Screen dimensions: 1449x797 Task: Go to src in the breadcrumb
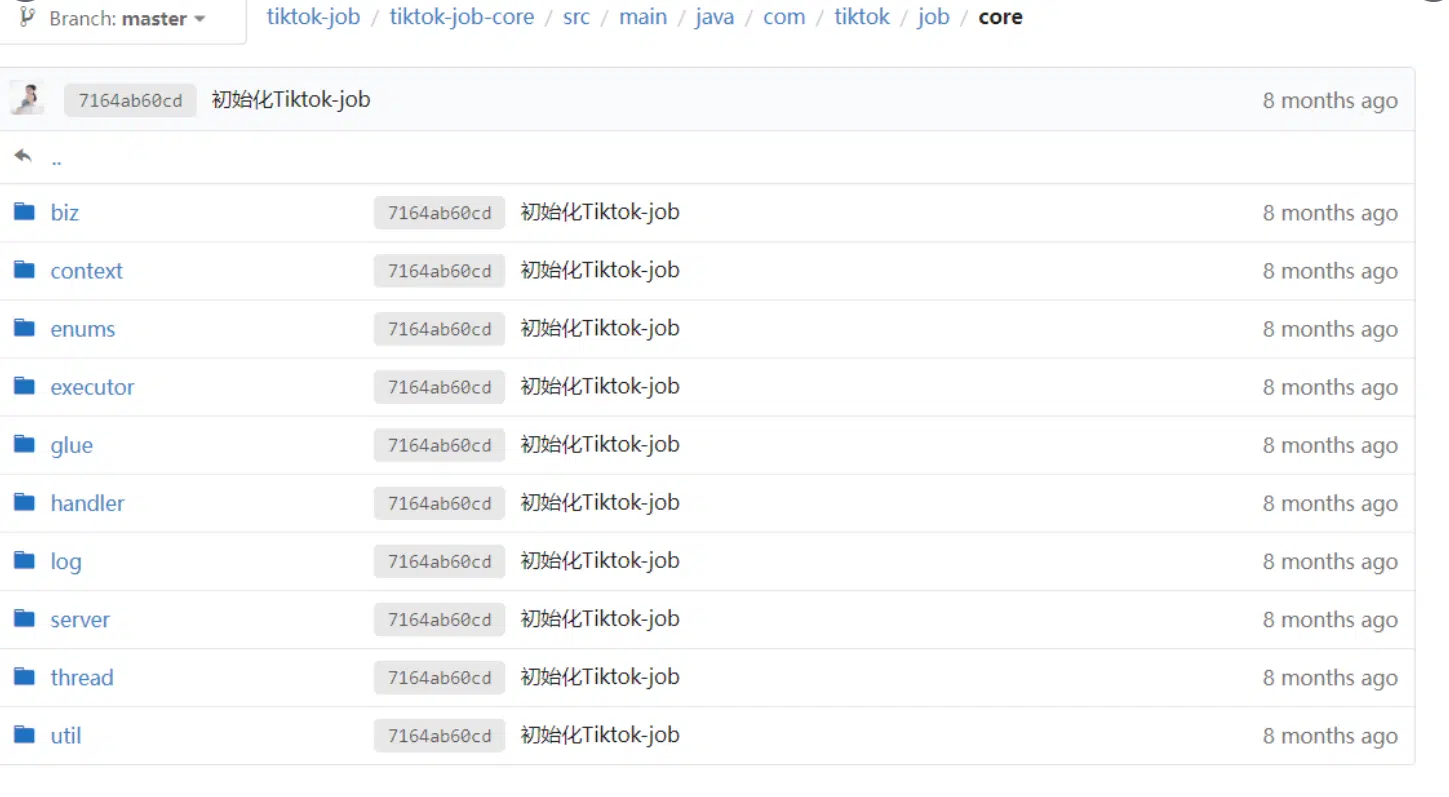[575, 17]
